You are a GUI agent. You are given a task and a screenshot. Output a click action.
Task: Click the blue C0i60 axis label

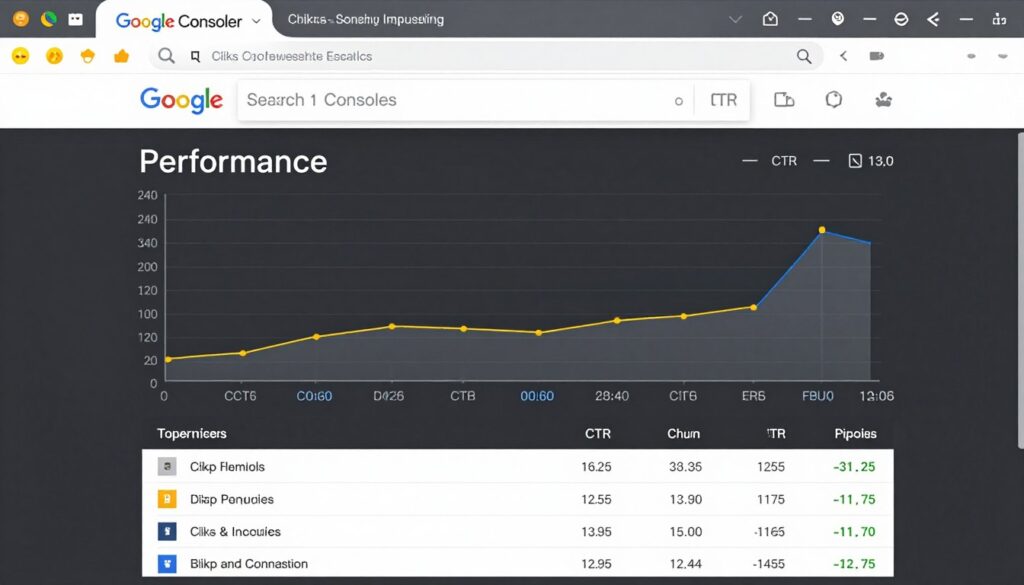coord(314,396)
